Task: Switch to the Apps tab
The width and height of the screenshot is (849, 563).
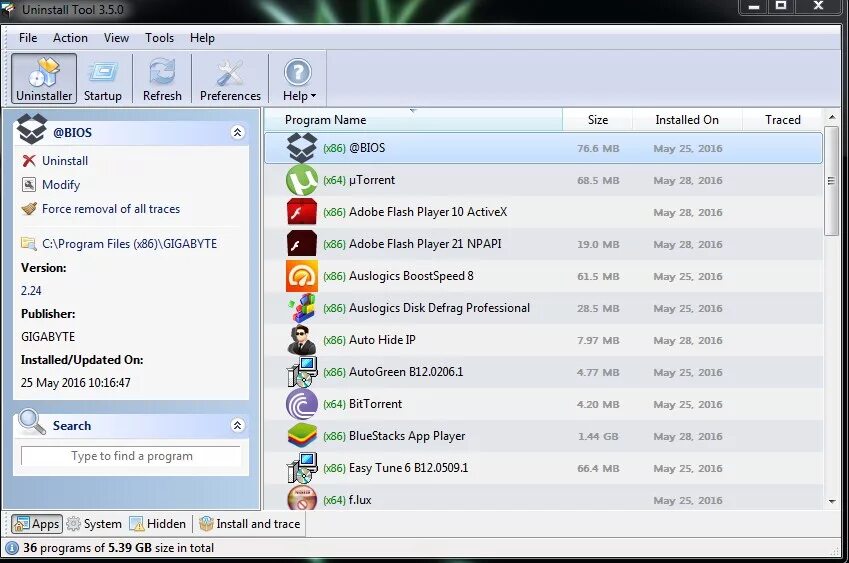Action: click(x=37, y=523)
